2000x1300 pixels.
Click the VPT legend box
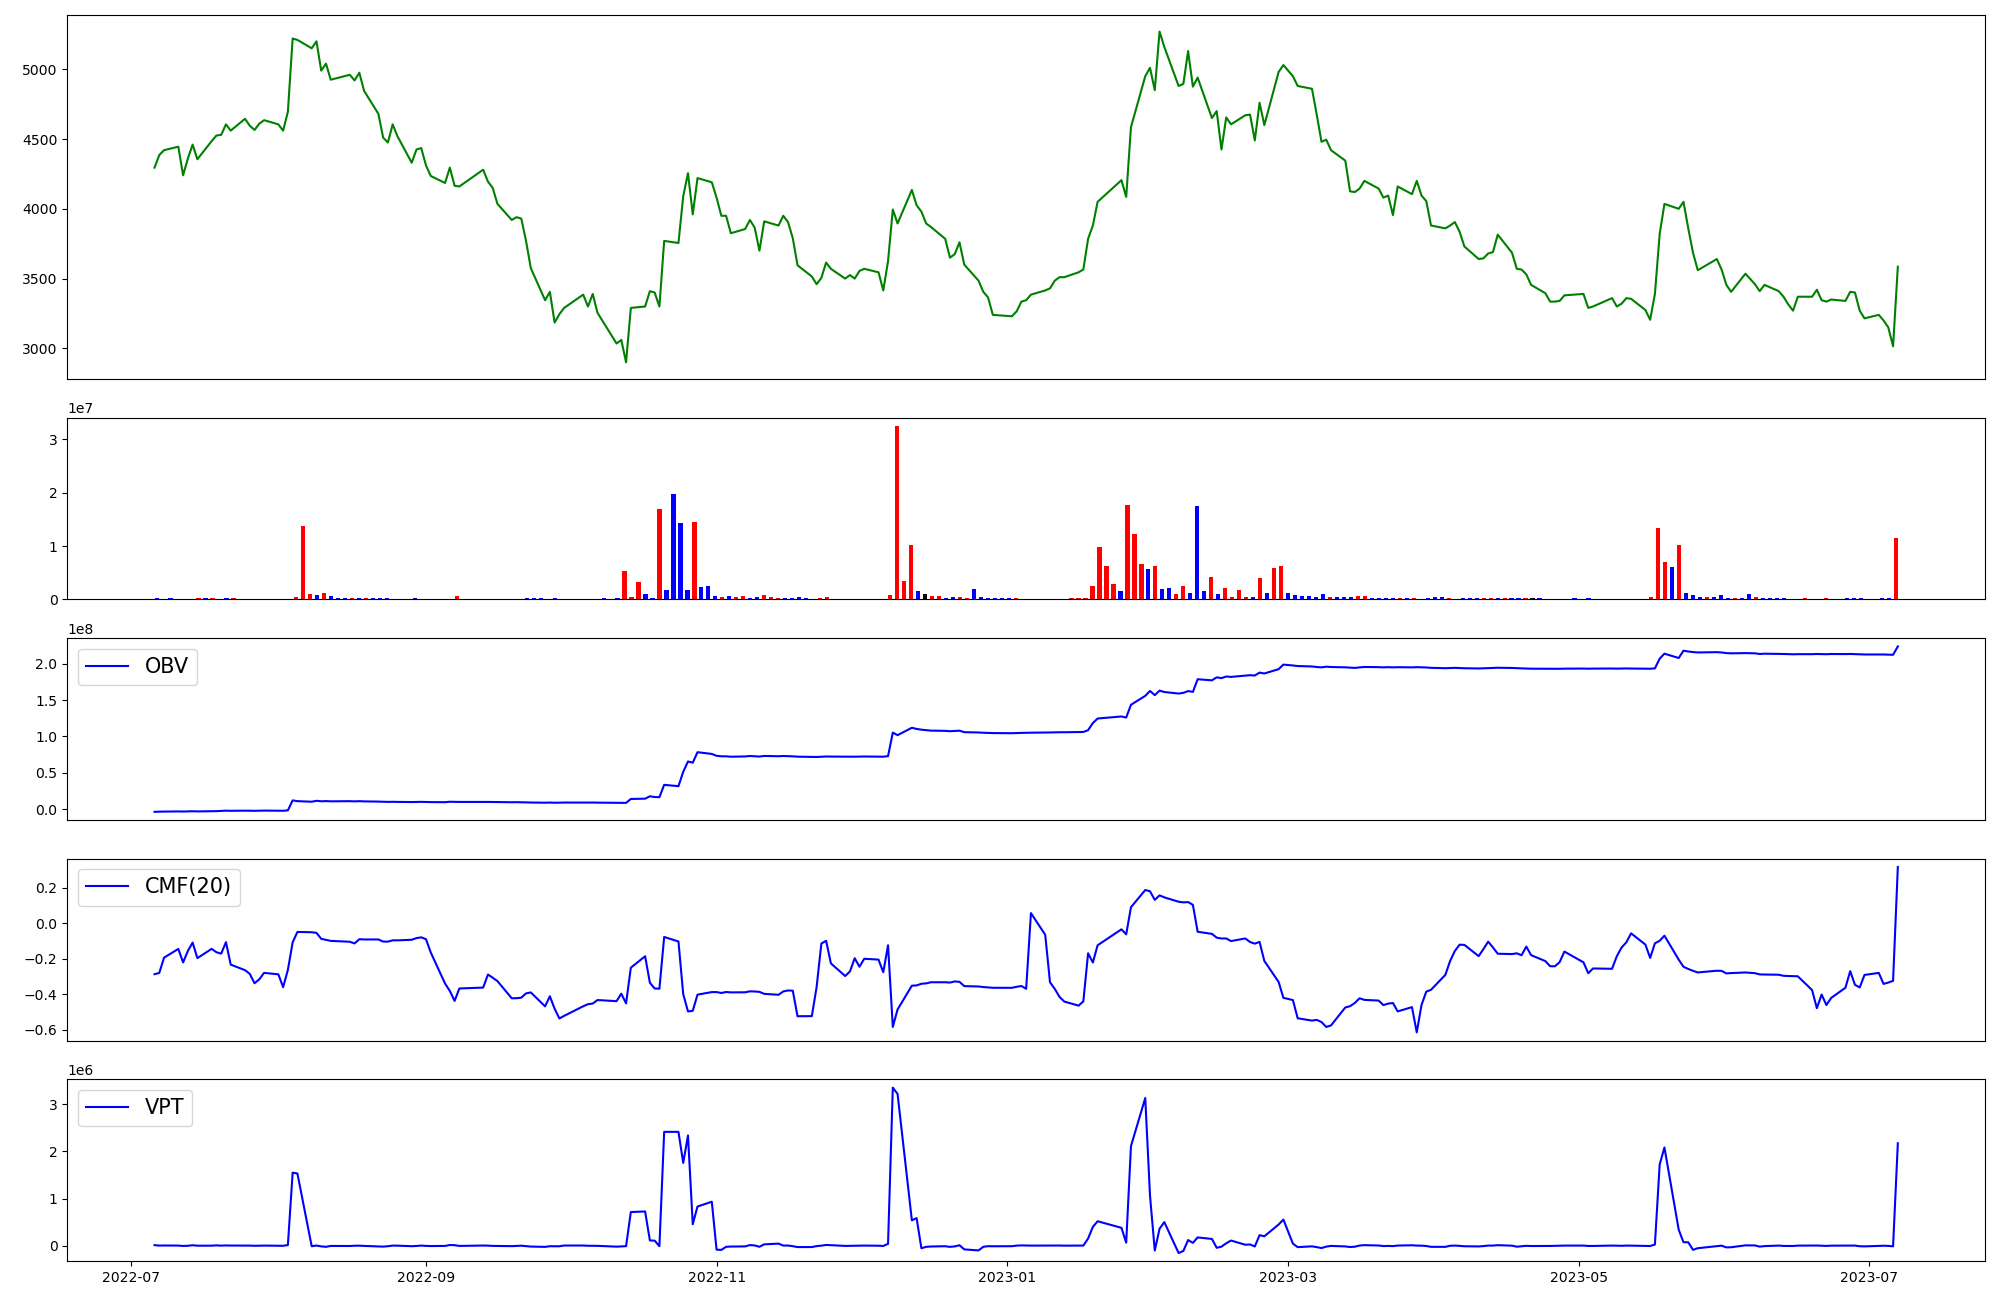point(135,1107)
